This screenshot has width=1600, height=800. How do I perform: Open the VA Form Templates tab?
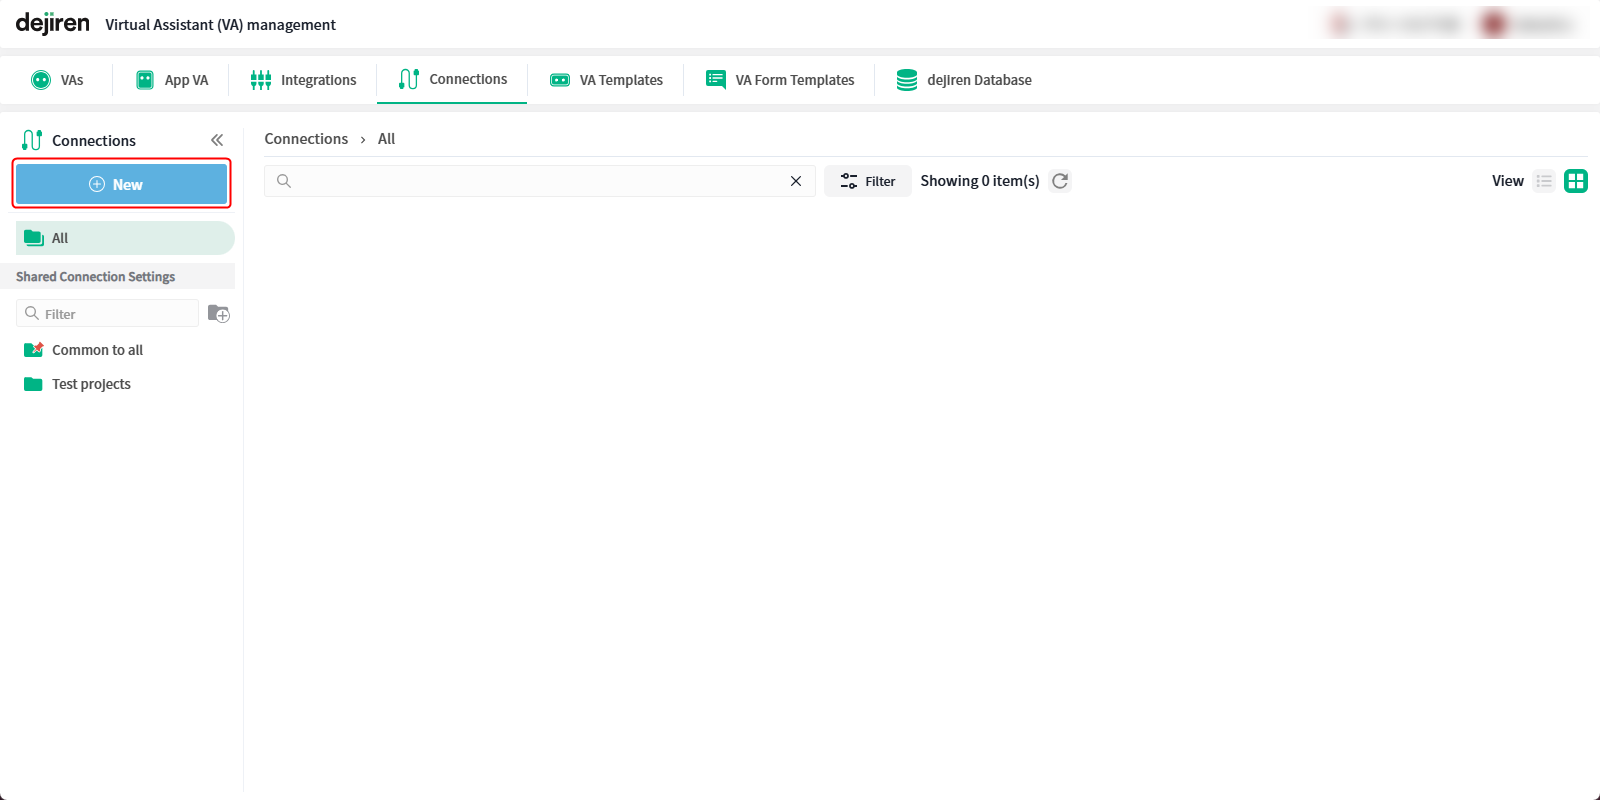pyautogui.click(x=780, y=80)
